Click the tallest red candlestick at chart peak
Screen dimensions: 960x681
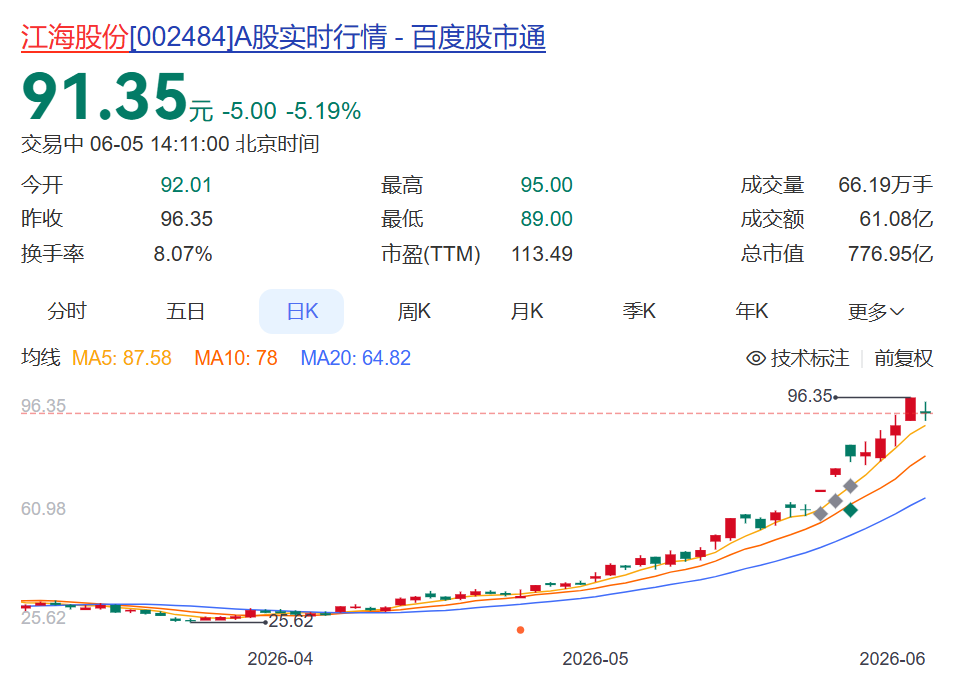pyautogui.click(x=910, y=408)
